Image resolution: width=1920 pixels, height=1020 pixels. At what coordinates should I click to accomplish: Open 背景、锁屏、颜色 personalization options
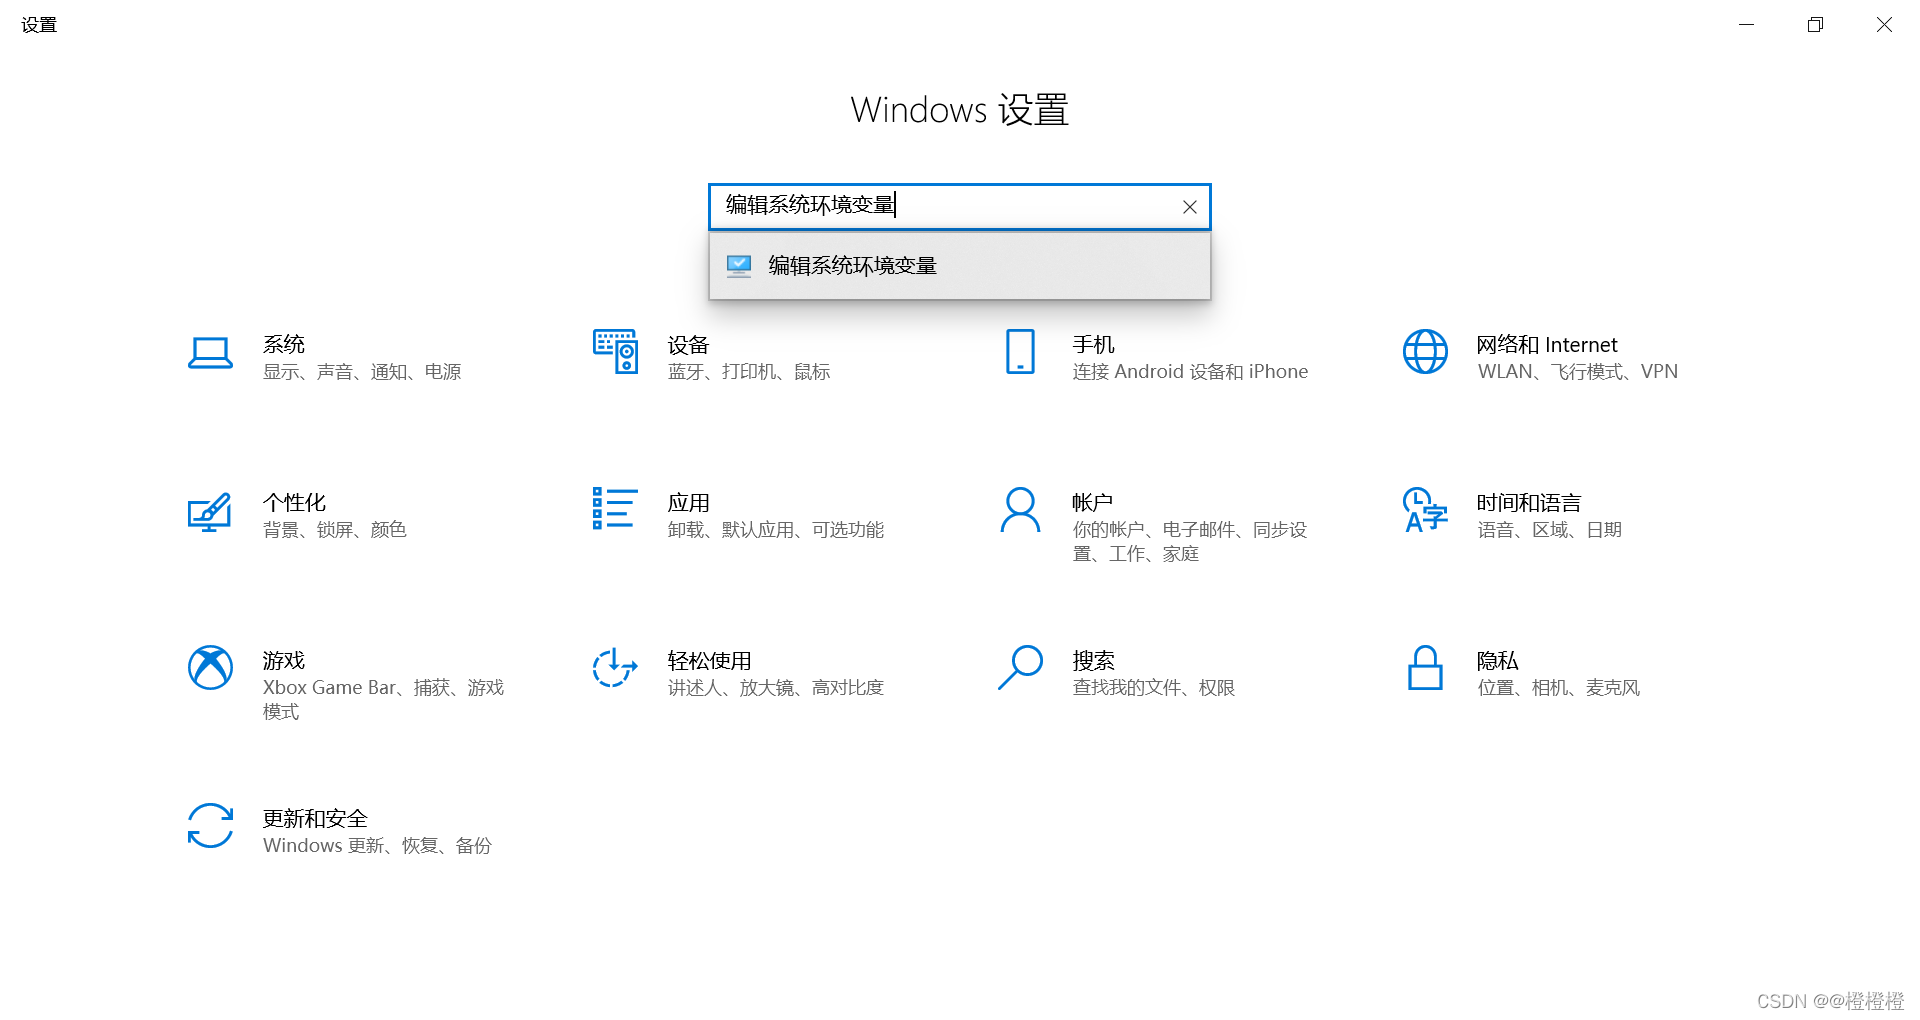[x=335, y=529]
